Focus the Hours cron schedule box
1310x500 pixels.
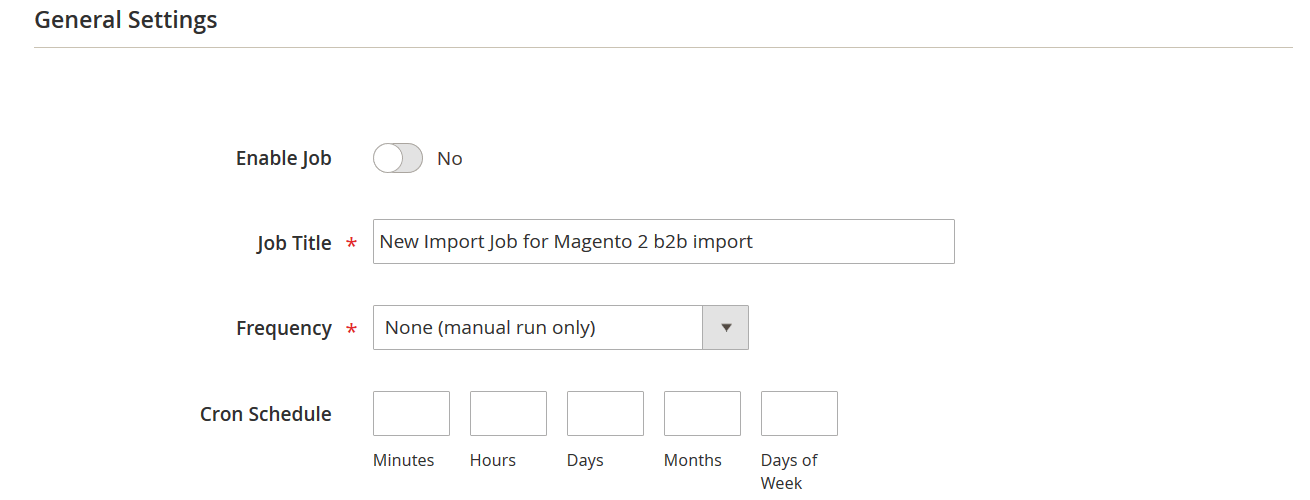(508, 413)
